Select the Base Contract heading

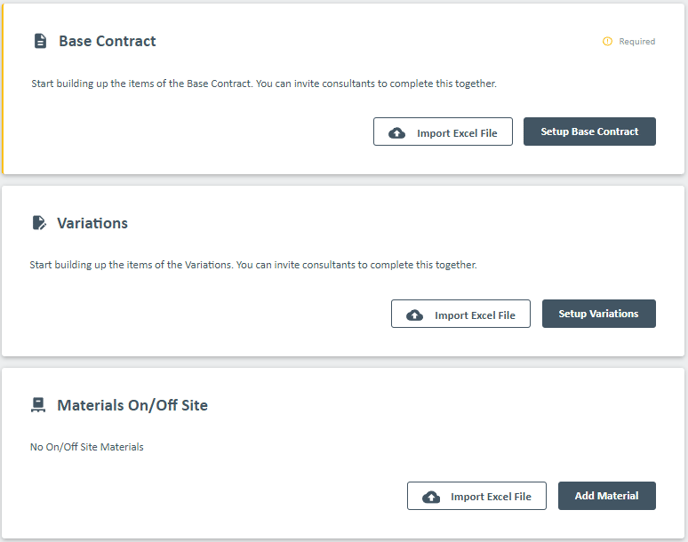click(107, 41)
